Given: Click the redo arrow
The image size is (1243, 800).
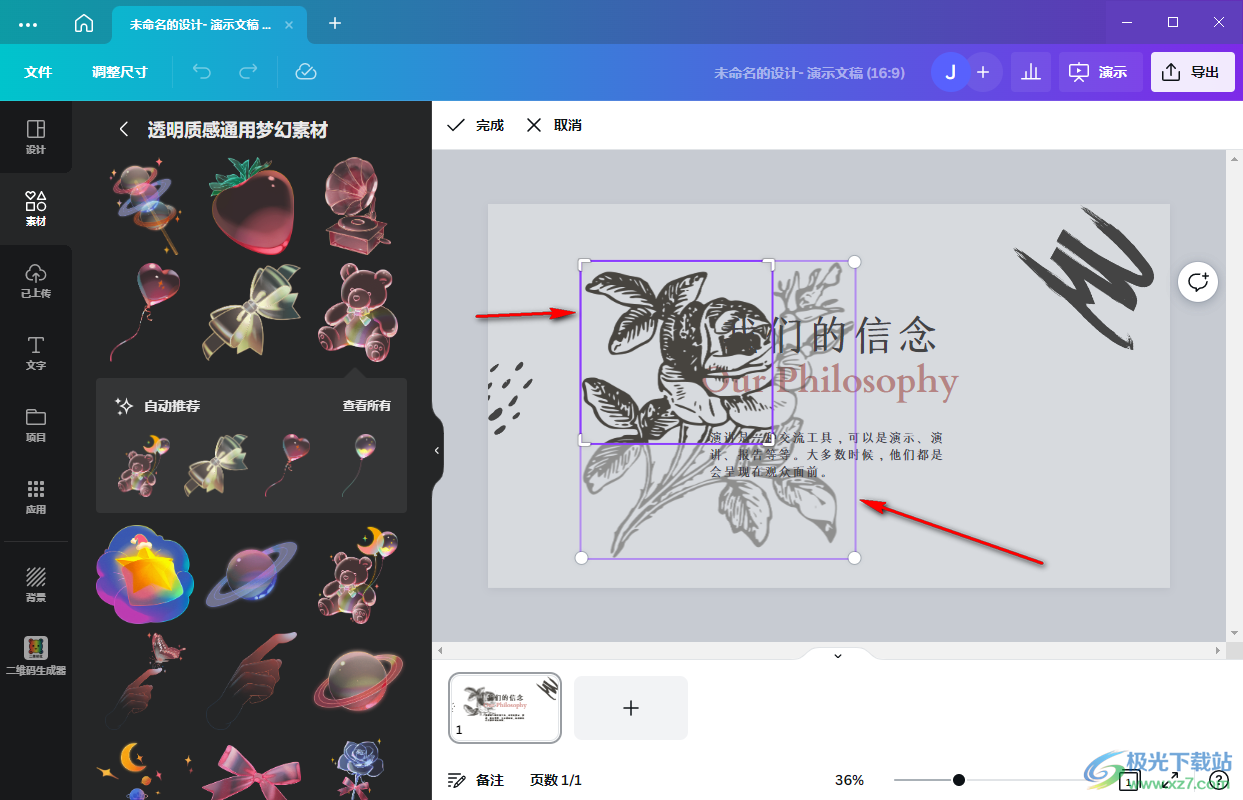Looking at the screenshot, I should (248, 72).
